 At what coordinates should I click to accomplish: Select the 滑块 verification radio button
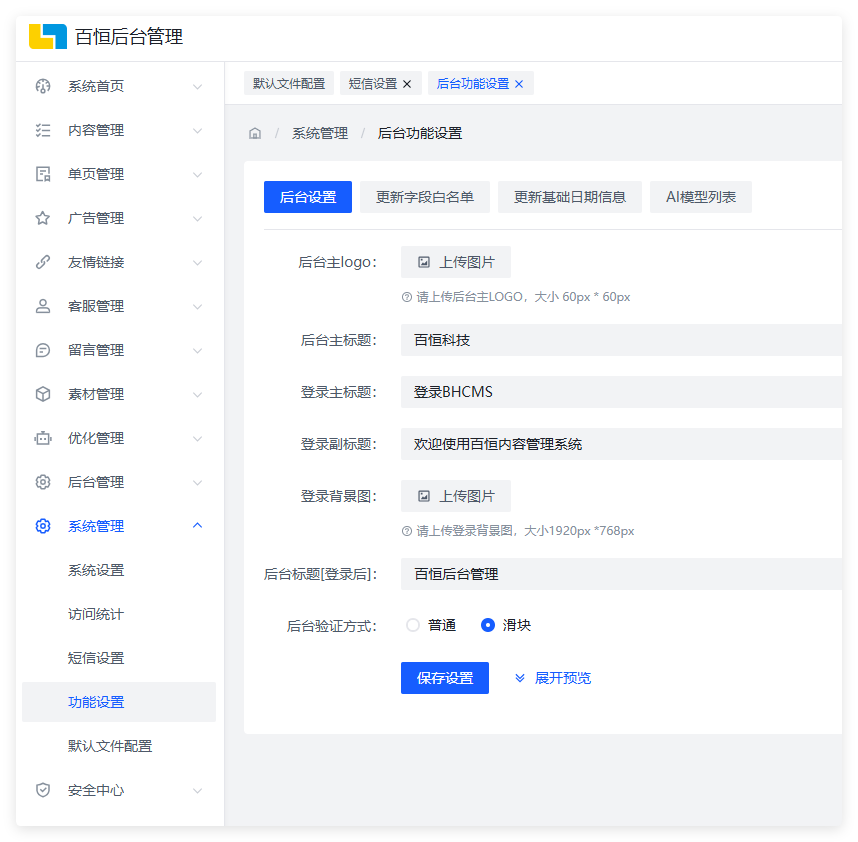(x=487, y=624)
